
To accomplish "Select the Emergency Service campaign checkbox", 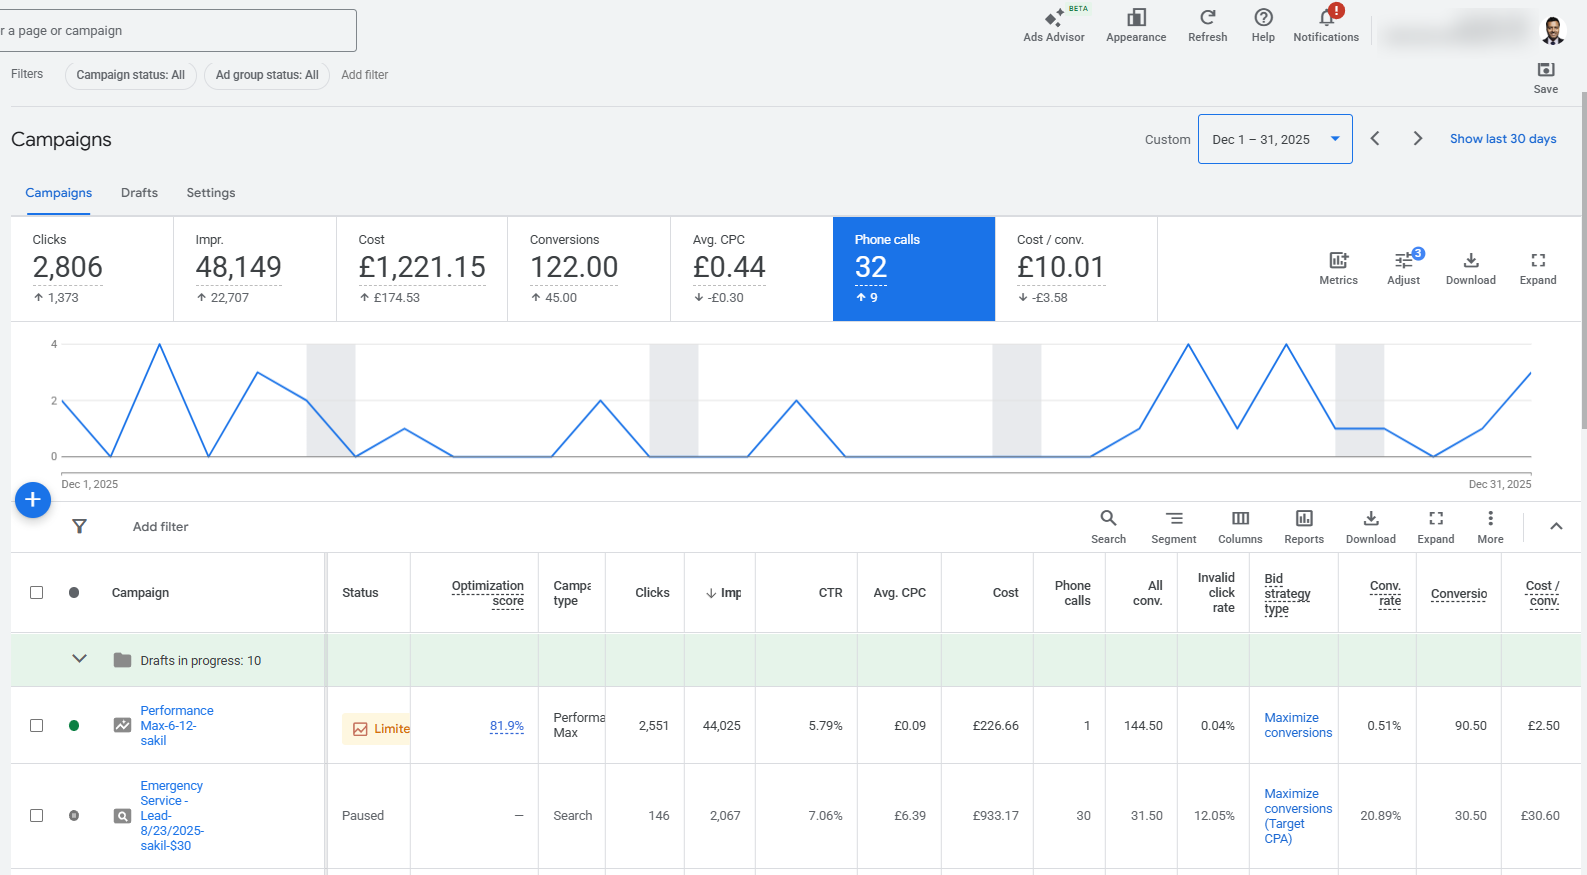I will 37,815.
